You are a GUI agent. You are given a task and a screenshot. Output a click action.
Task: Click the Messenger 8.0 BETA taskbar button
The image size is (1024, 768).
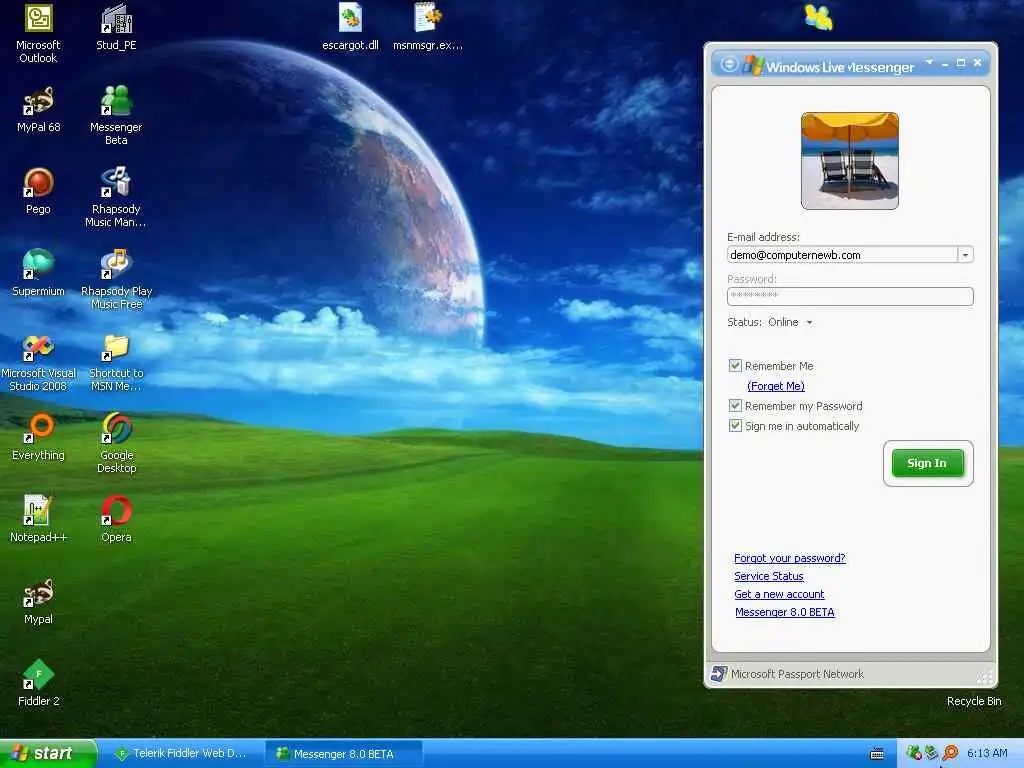[x=344, y=754]
